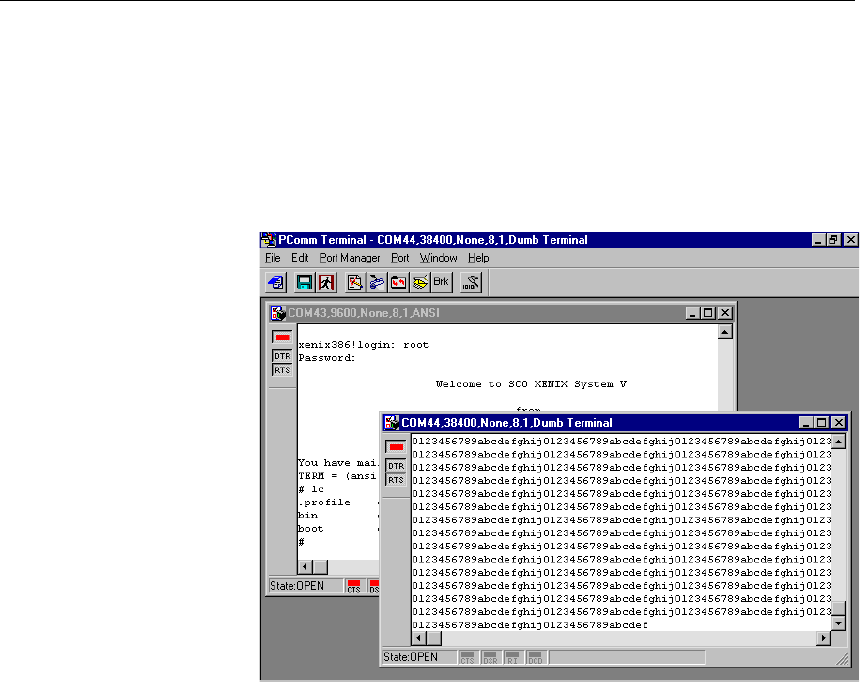
Task: Open the Window menu
Action: coord(438,258)
